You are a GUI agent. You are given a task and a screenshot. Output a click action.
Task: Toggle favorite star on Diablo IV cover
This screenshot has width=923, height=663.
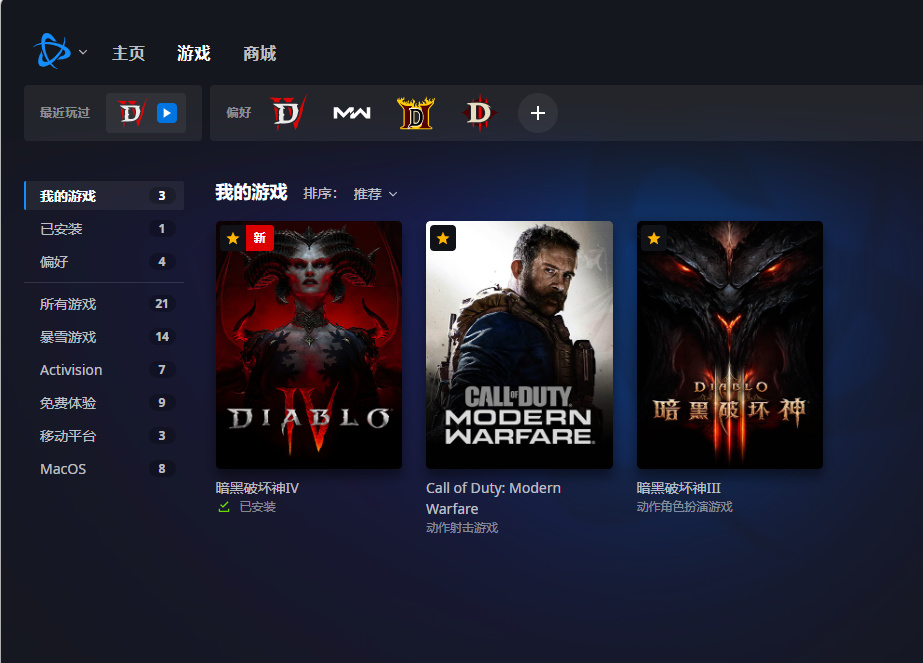pos(233,238)
